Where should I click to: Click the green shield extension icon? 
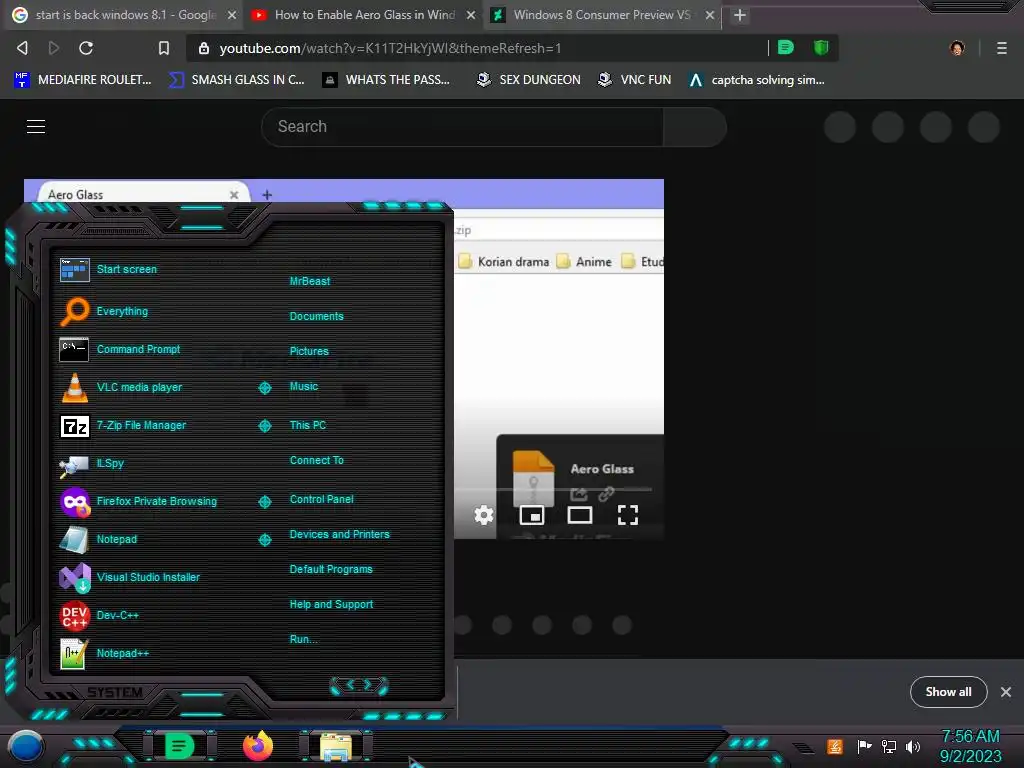821,47
